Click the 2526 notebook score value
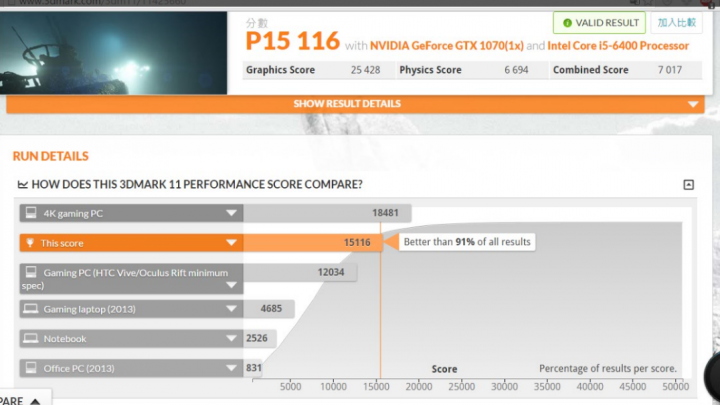 click(x=257, y=338)
